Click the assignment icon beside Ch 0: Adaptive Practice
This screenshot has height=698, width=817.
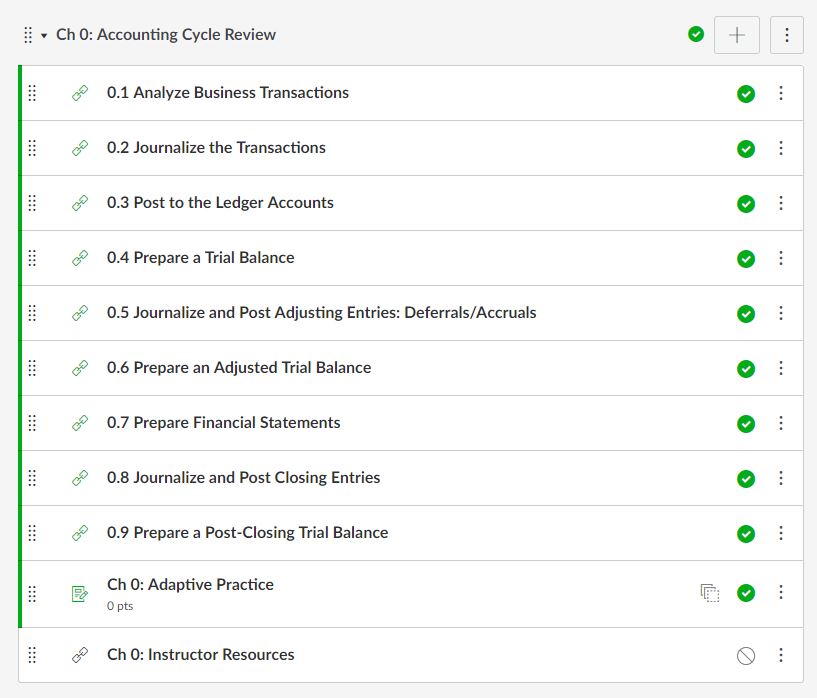pyautogui.click(x=80, y=592)
